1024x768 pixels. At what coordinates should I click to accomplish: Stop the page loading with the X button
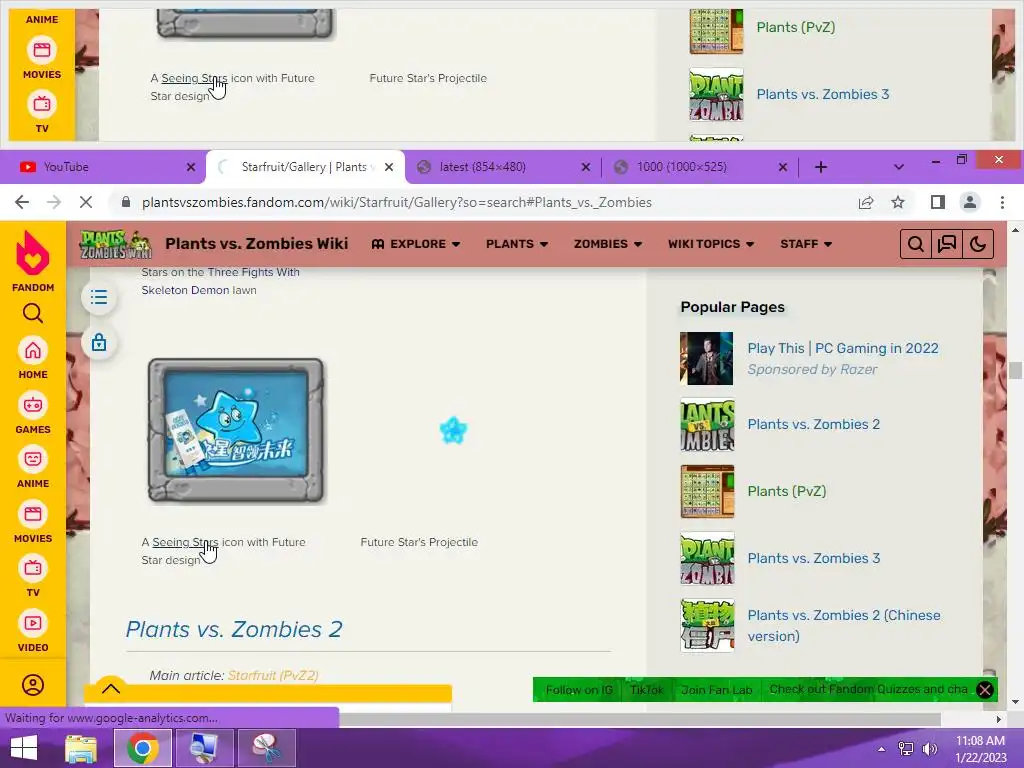point(86,202)
